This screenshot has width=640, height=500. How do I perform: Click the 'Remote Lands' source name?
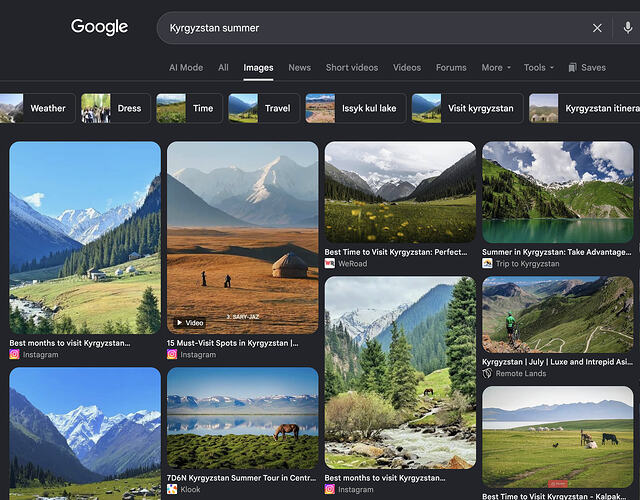(x=521, y=373)
